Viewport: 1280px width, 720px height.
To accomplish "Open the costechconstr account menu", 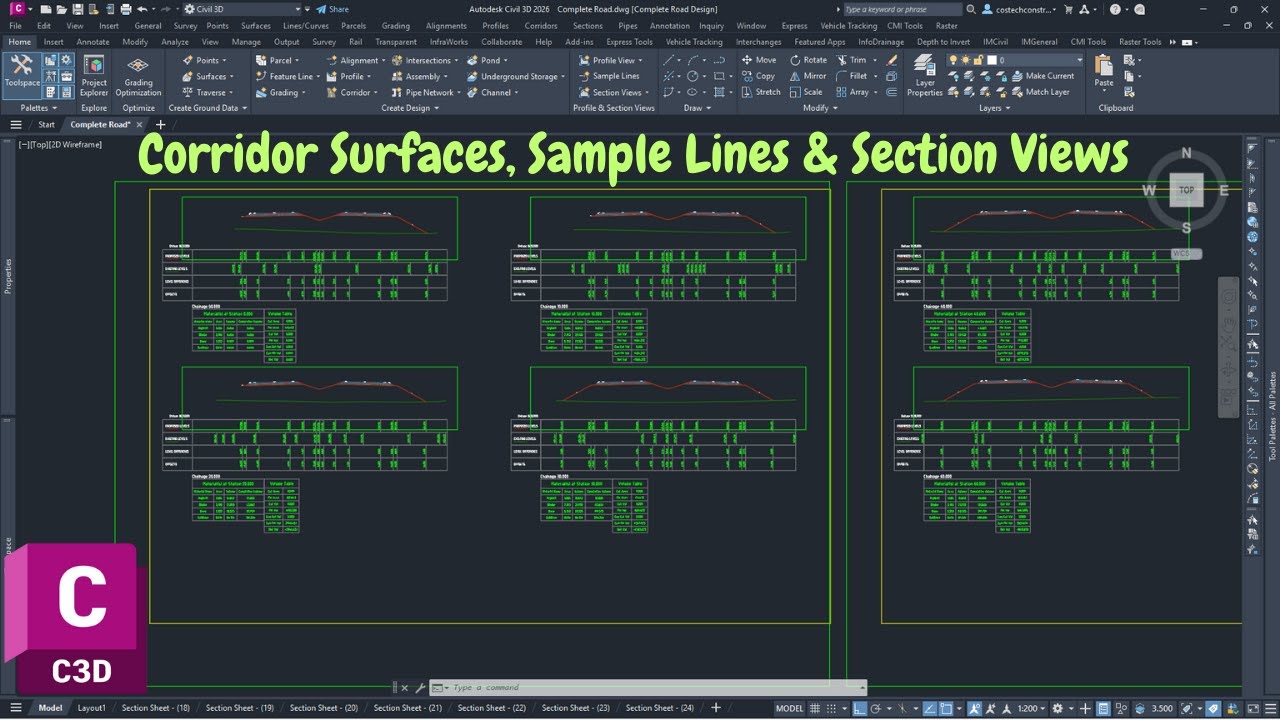I will (x=1021, y=9).
